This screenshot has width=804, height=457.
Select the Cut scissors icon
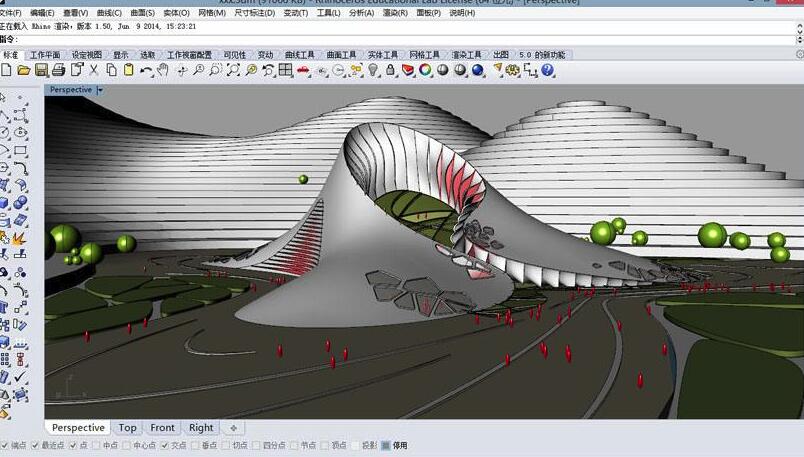[x=94, y=70]
